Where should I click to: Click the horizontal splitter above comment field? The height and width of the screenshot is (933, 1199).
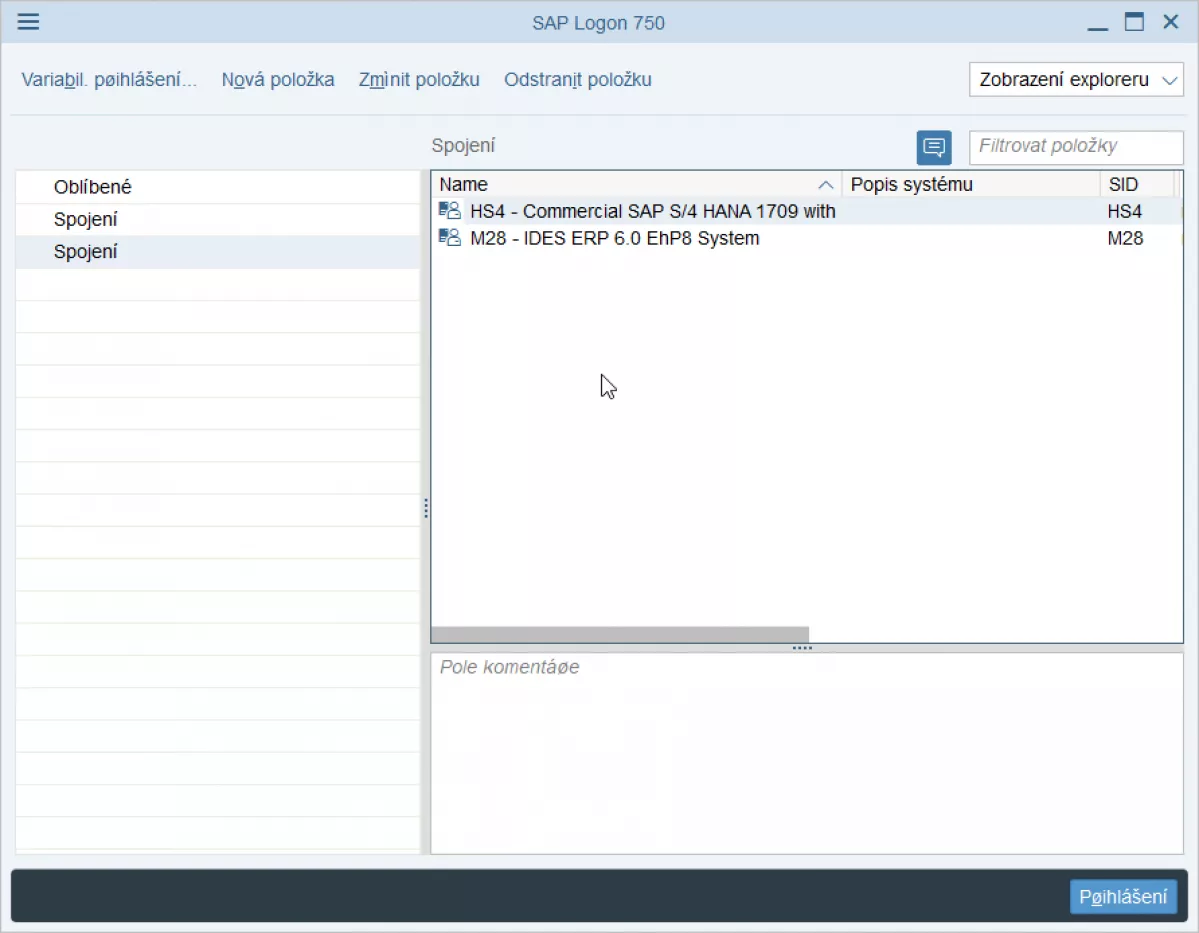coord(802,648)
